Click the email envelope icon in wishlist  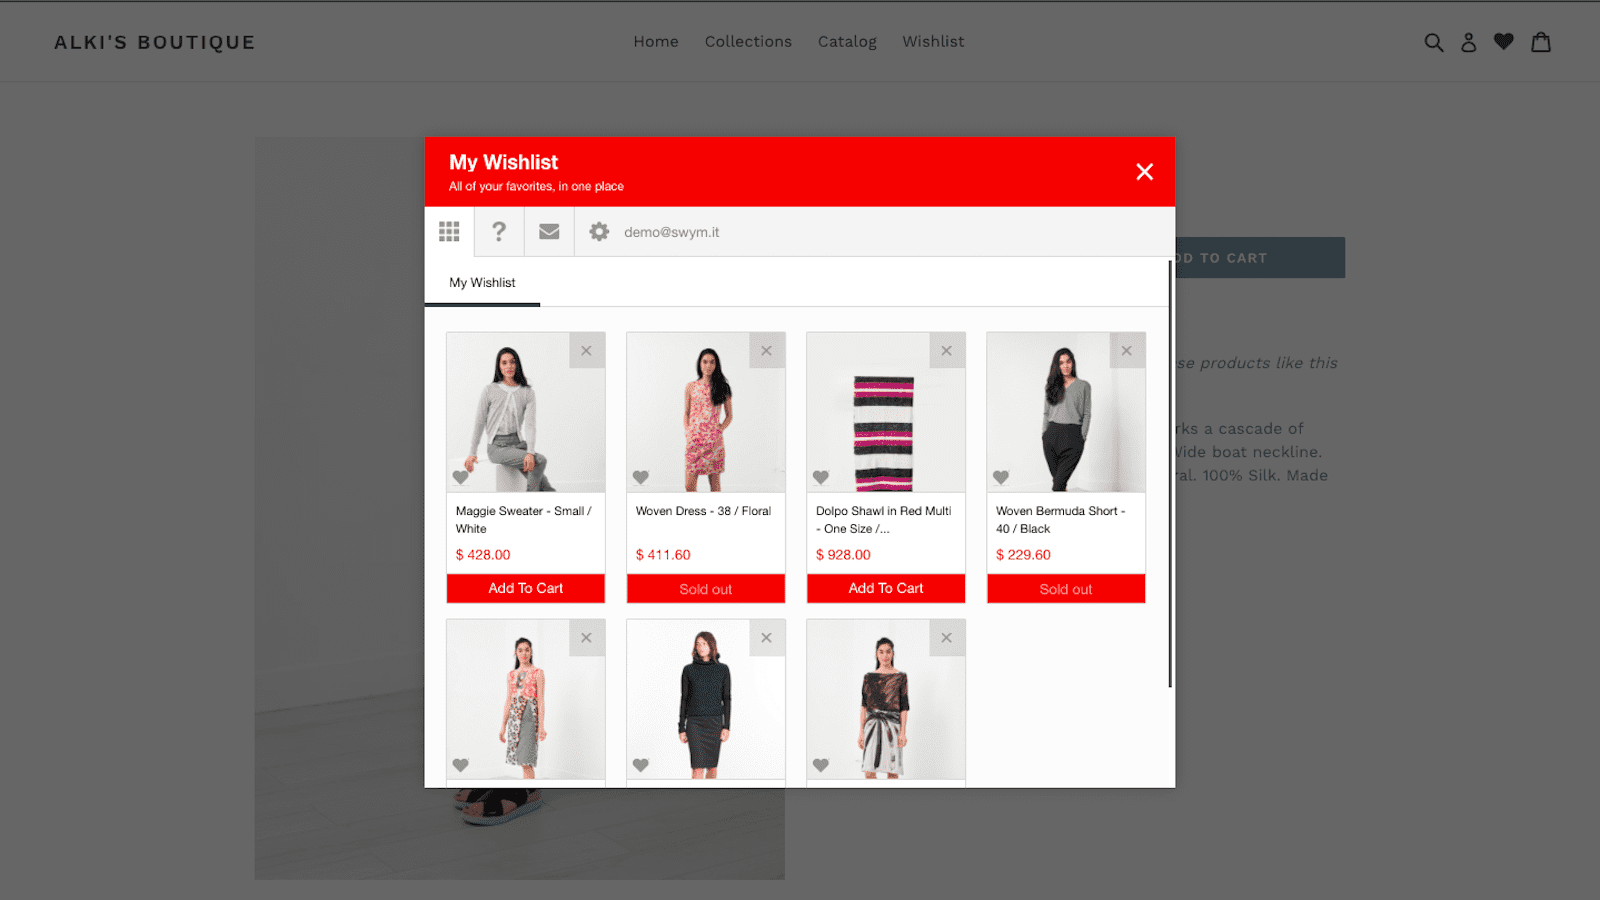pos(549,232)
